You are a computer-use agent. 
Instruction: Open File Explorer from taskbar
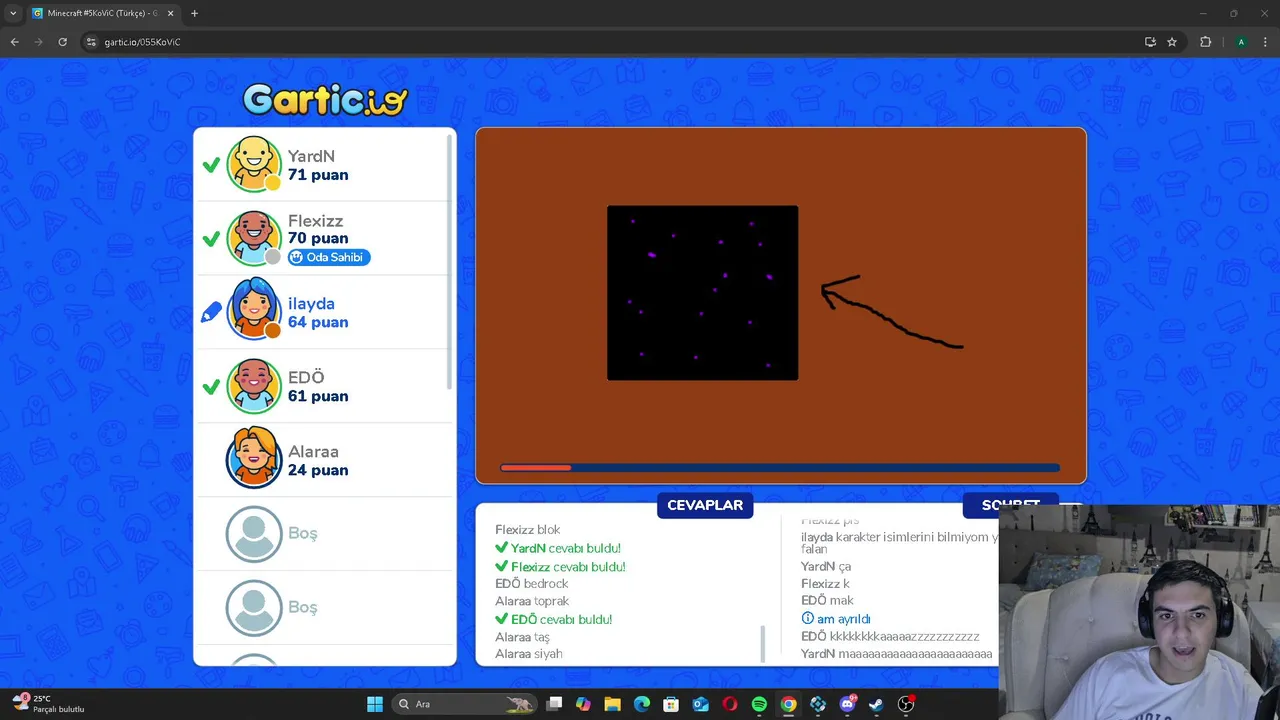pyautogui.click(x=612, y=704)
